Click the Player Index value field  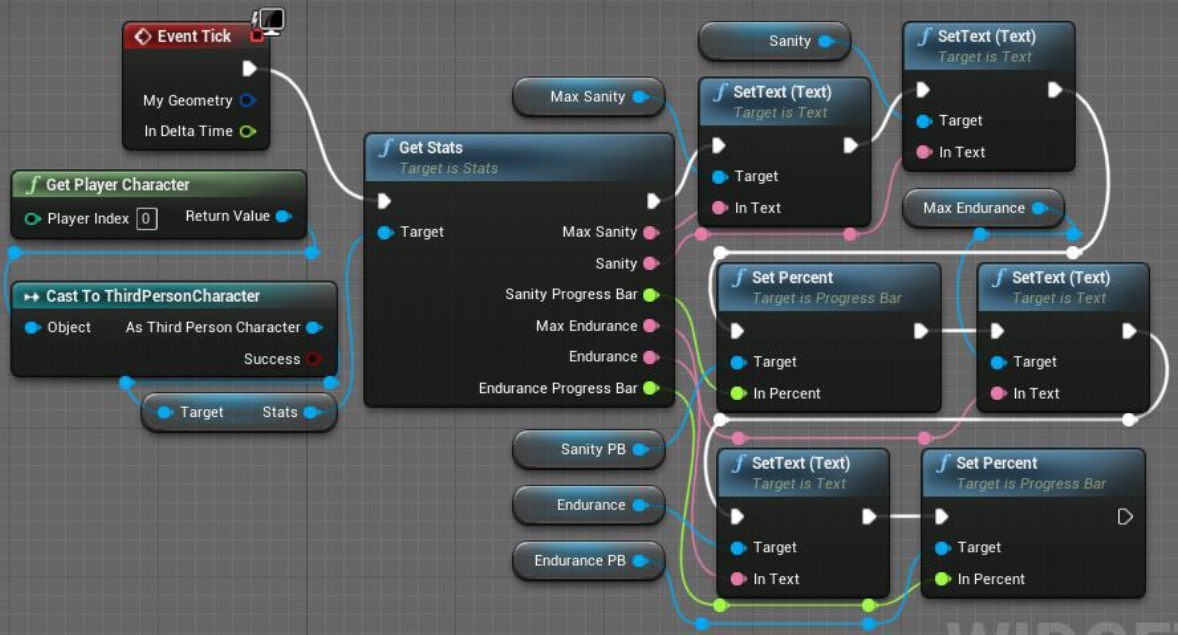pos(146,218)
